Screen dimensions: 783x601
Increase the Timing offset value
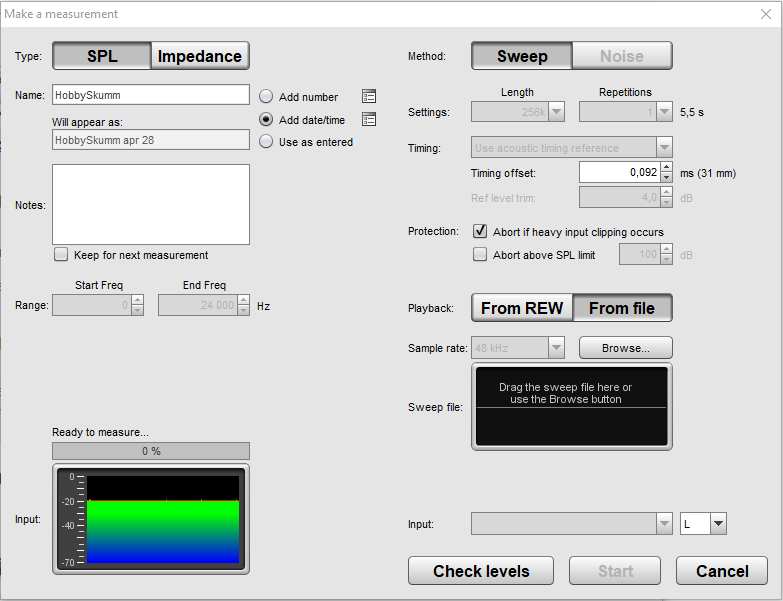pos(667,167)
